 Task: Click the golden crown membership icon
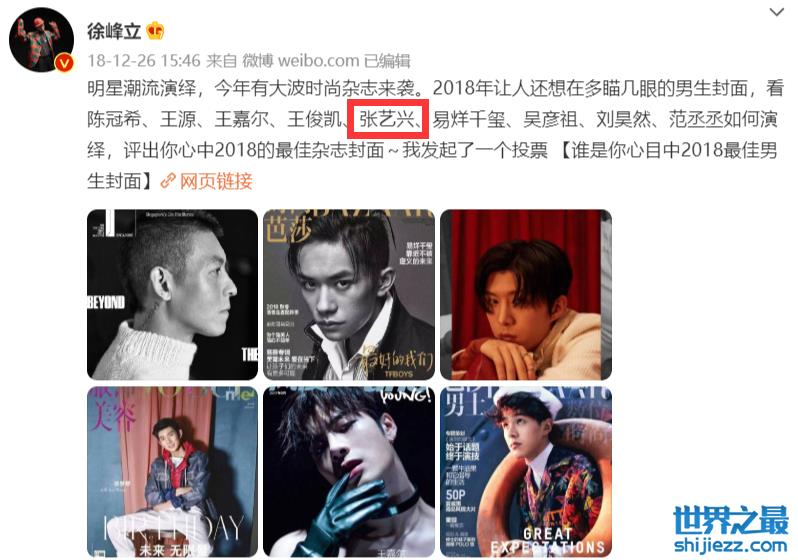coord(155,32)
